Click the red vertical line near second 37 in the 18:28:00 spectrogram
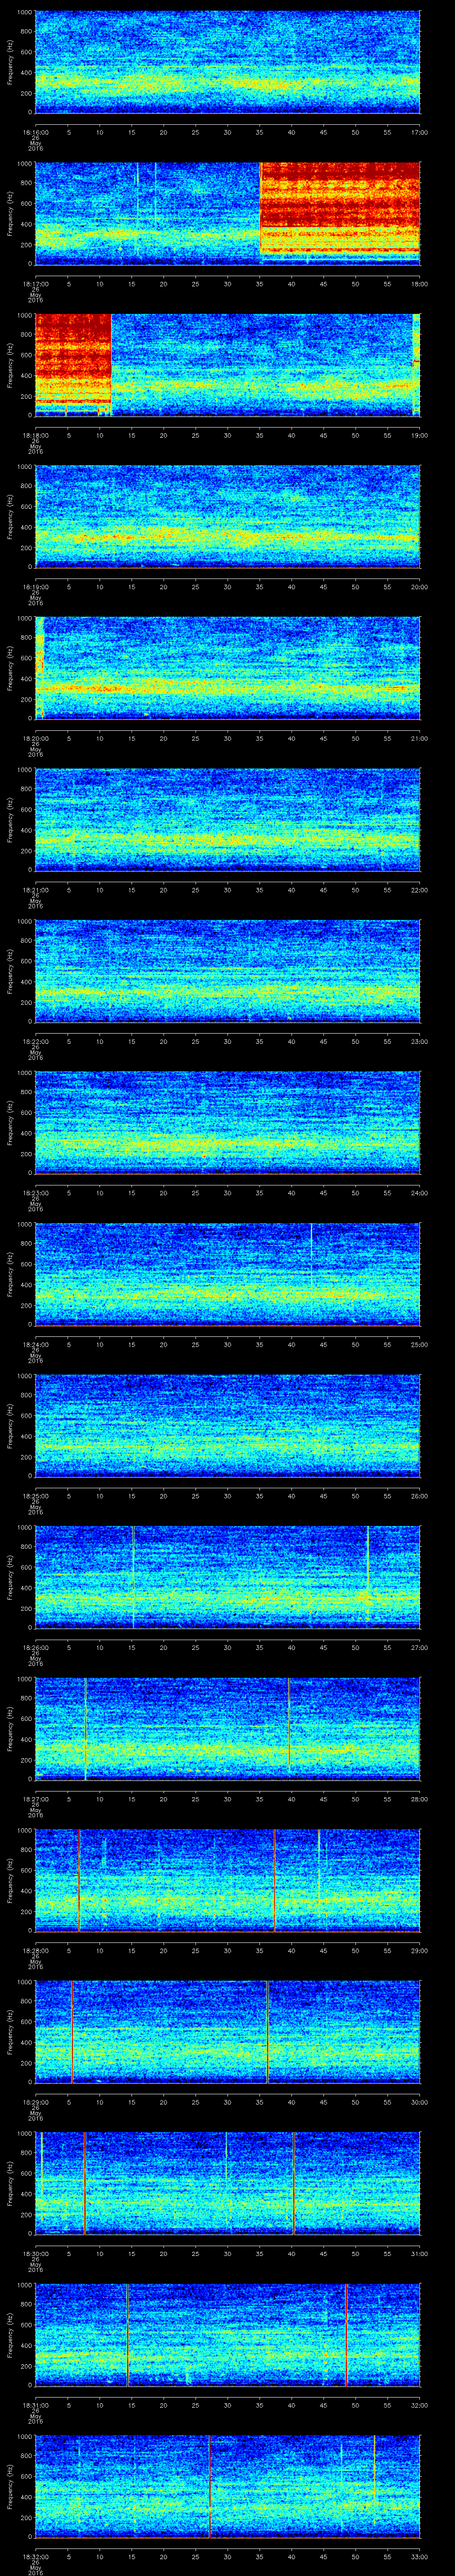Viewport: 455px width, 2576px height. (274, 1880)
